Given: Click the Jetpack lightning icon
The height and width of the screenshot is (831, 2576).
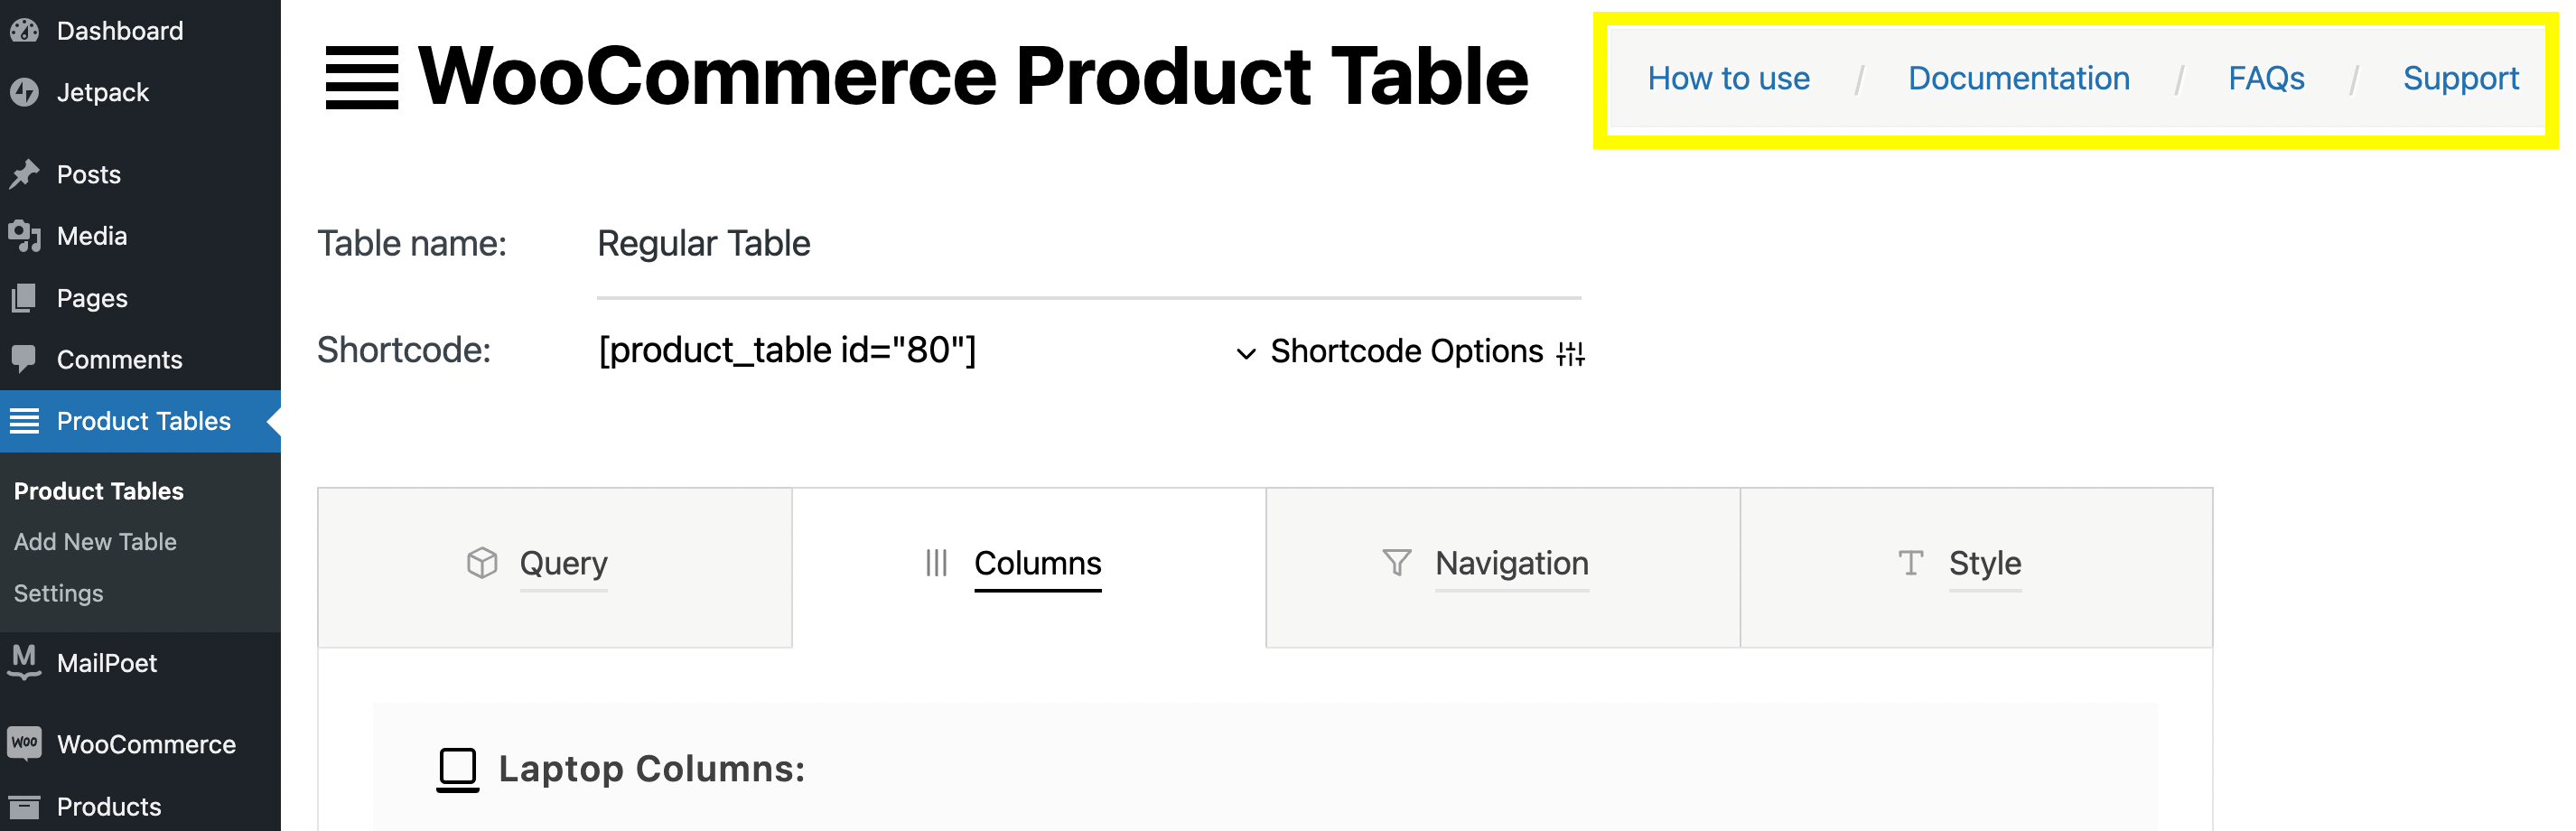Looking at the screenshot, I should [24, 92].
